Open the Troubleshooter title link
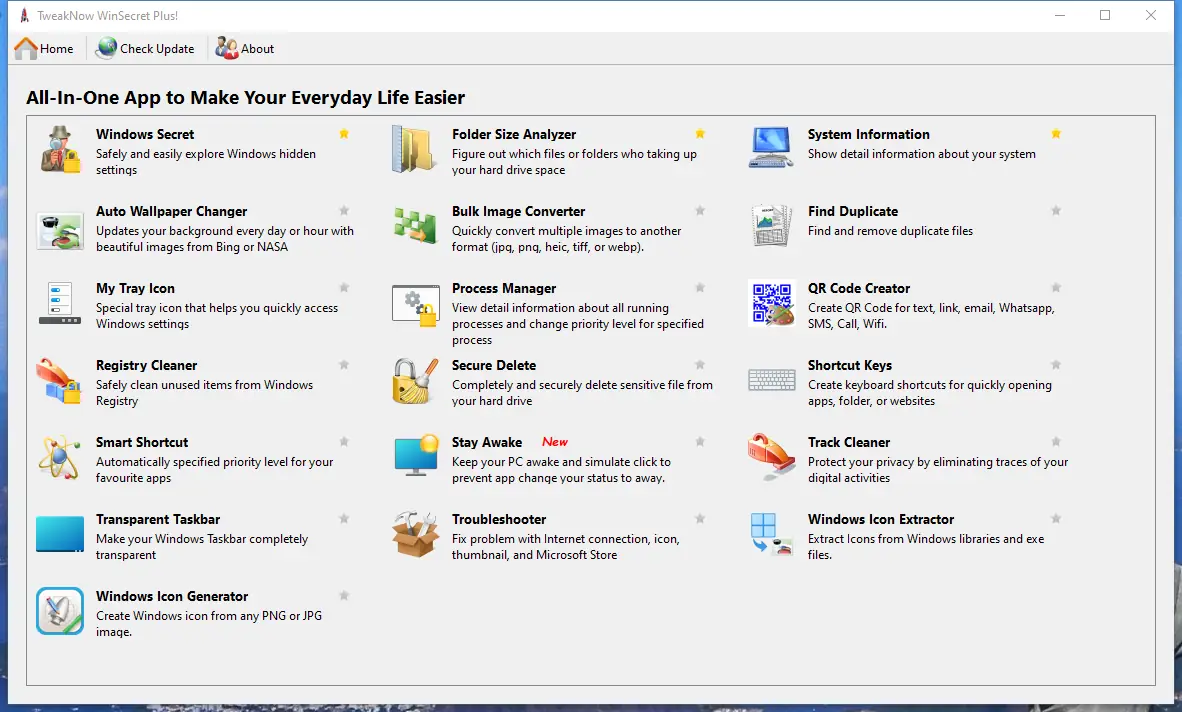 pyautogui.click(x=499, y=519)
